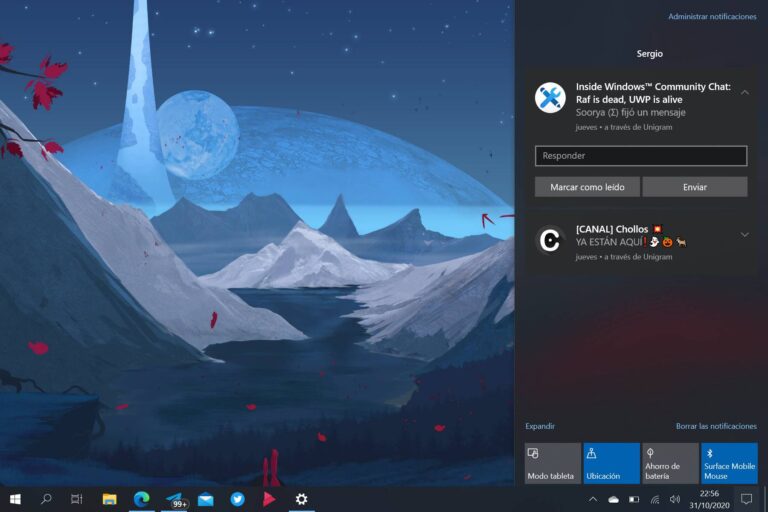Open volume speaker tray icon

(675, 499)
